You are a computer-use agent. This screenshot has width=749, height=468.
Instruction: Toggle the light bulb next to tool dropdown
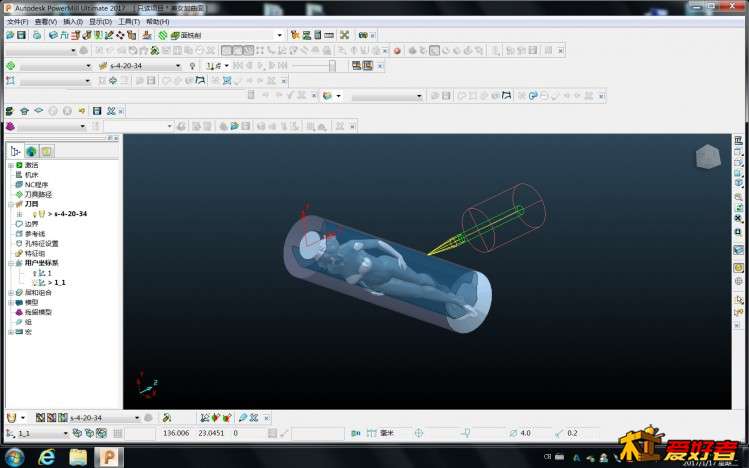[192, 65]
